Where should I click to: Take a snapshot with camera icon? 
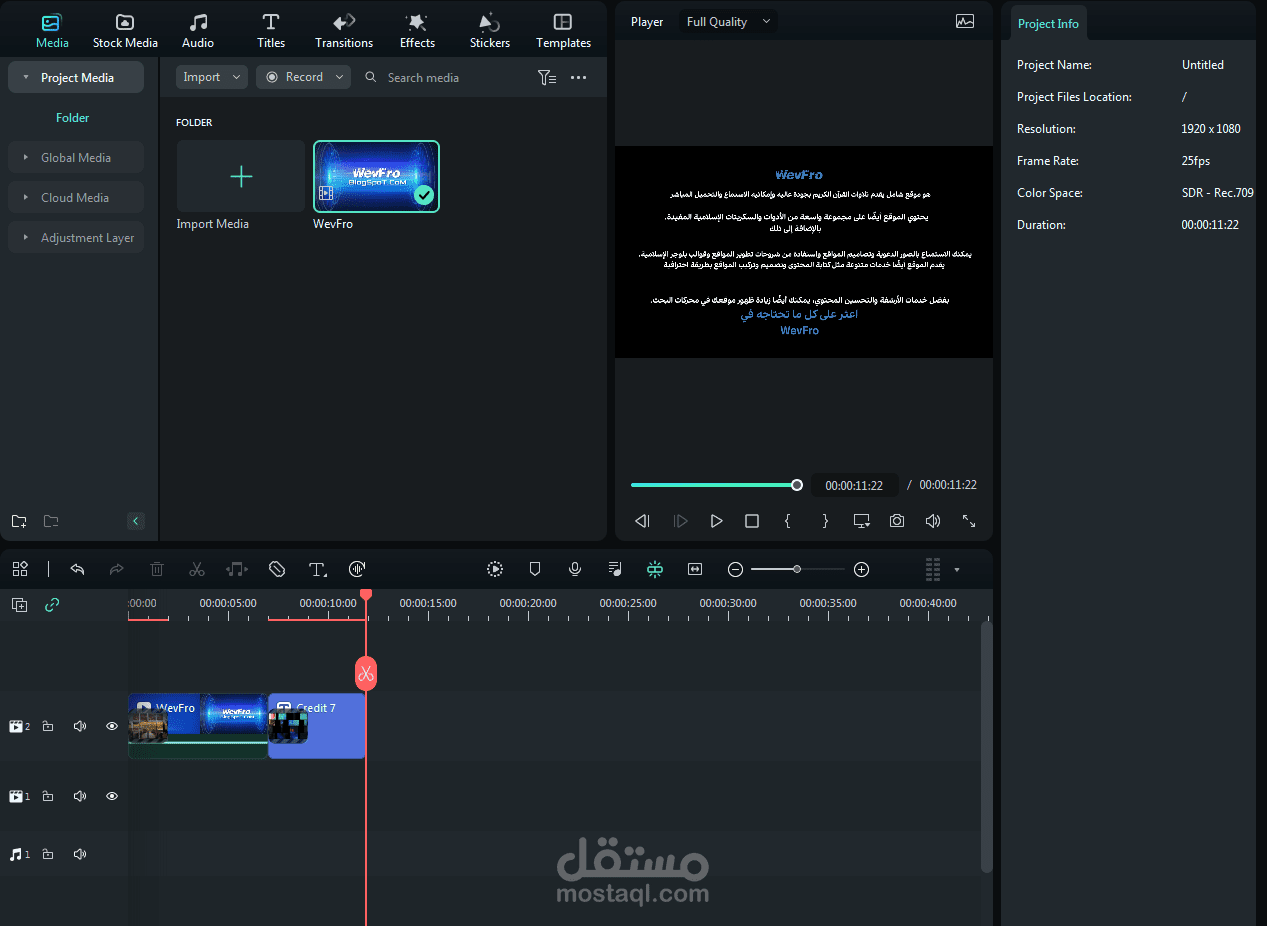tap(897, 521)
